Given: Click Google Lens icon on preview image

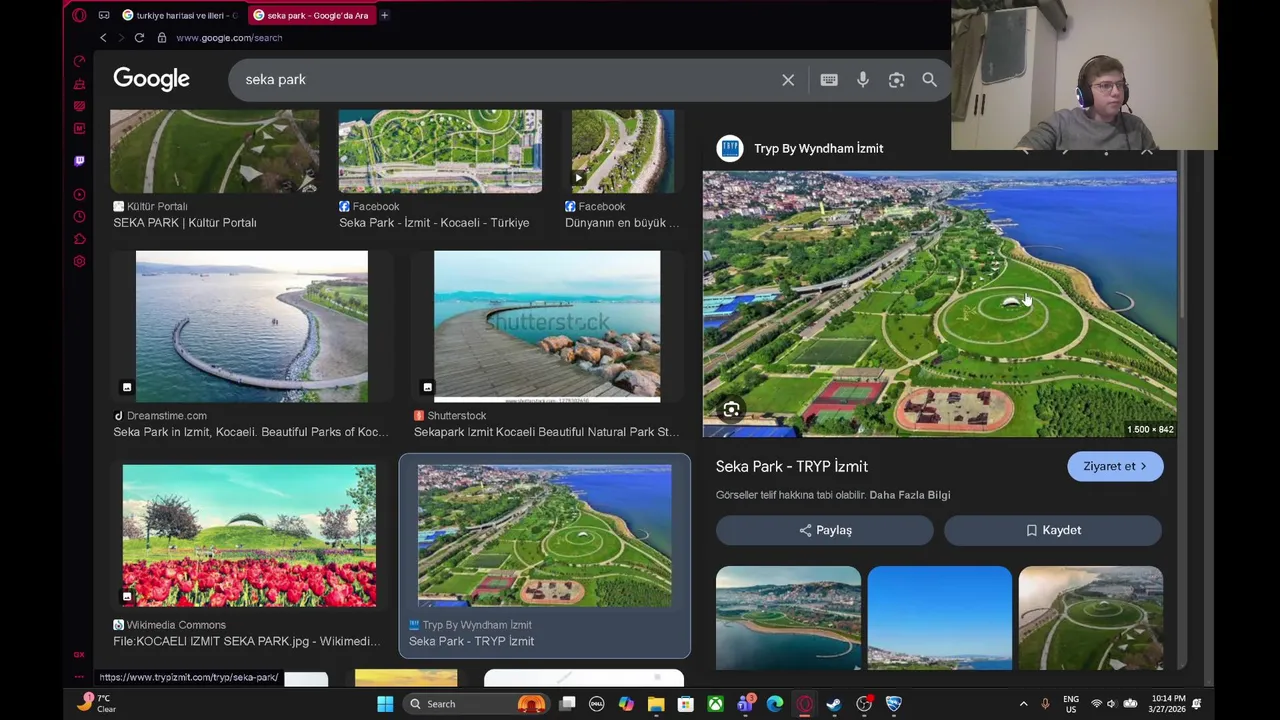Looking at the screenshot, I should [732, 410].
